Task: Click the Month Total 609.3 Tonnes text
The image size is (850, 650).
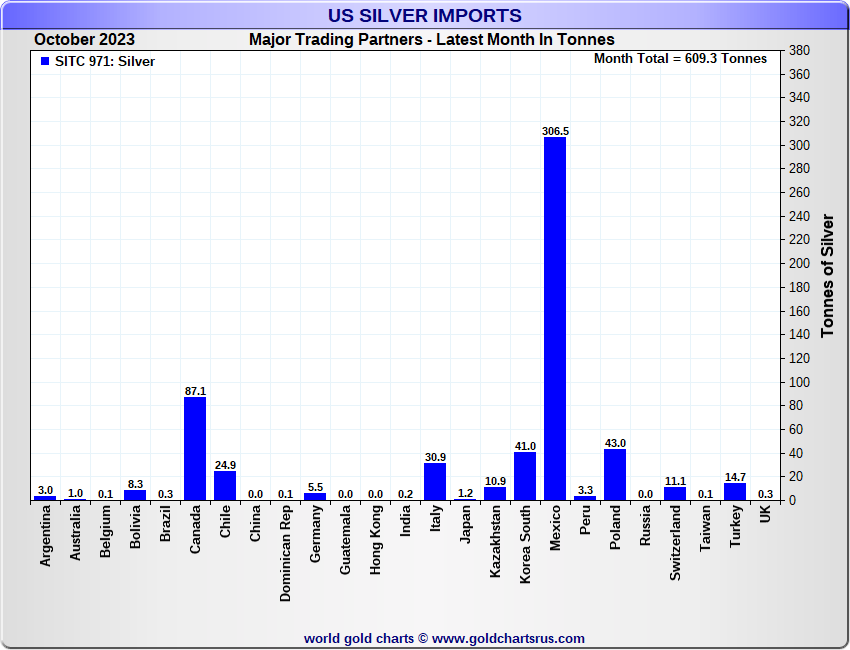Action: tap(680, 59)
